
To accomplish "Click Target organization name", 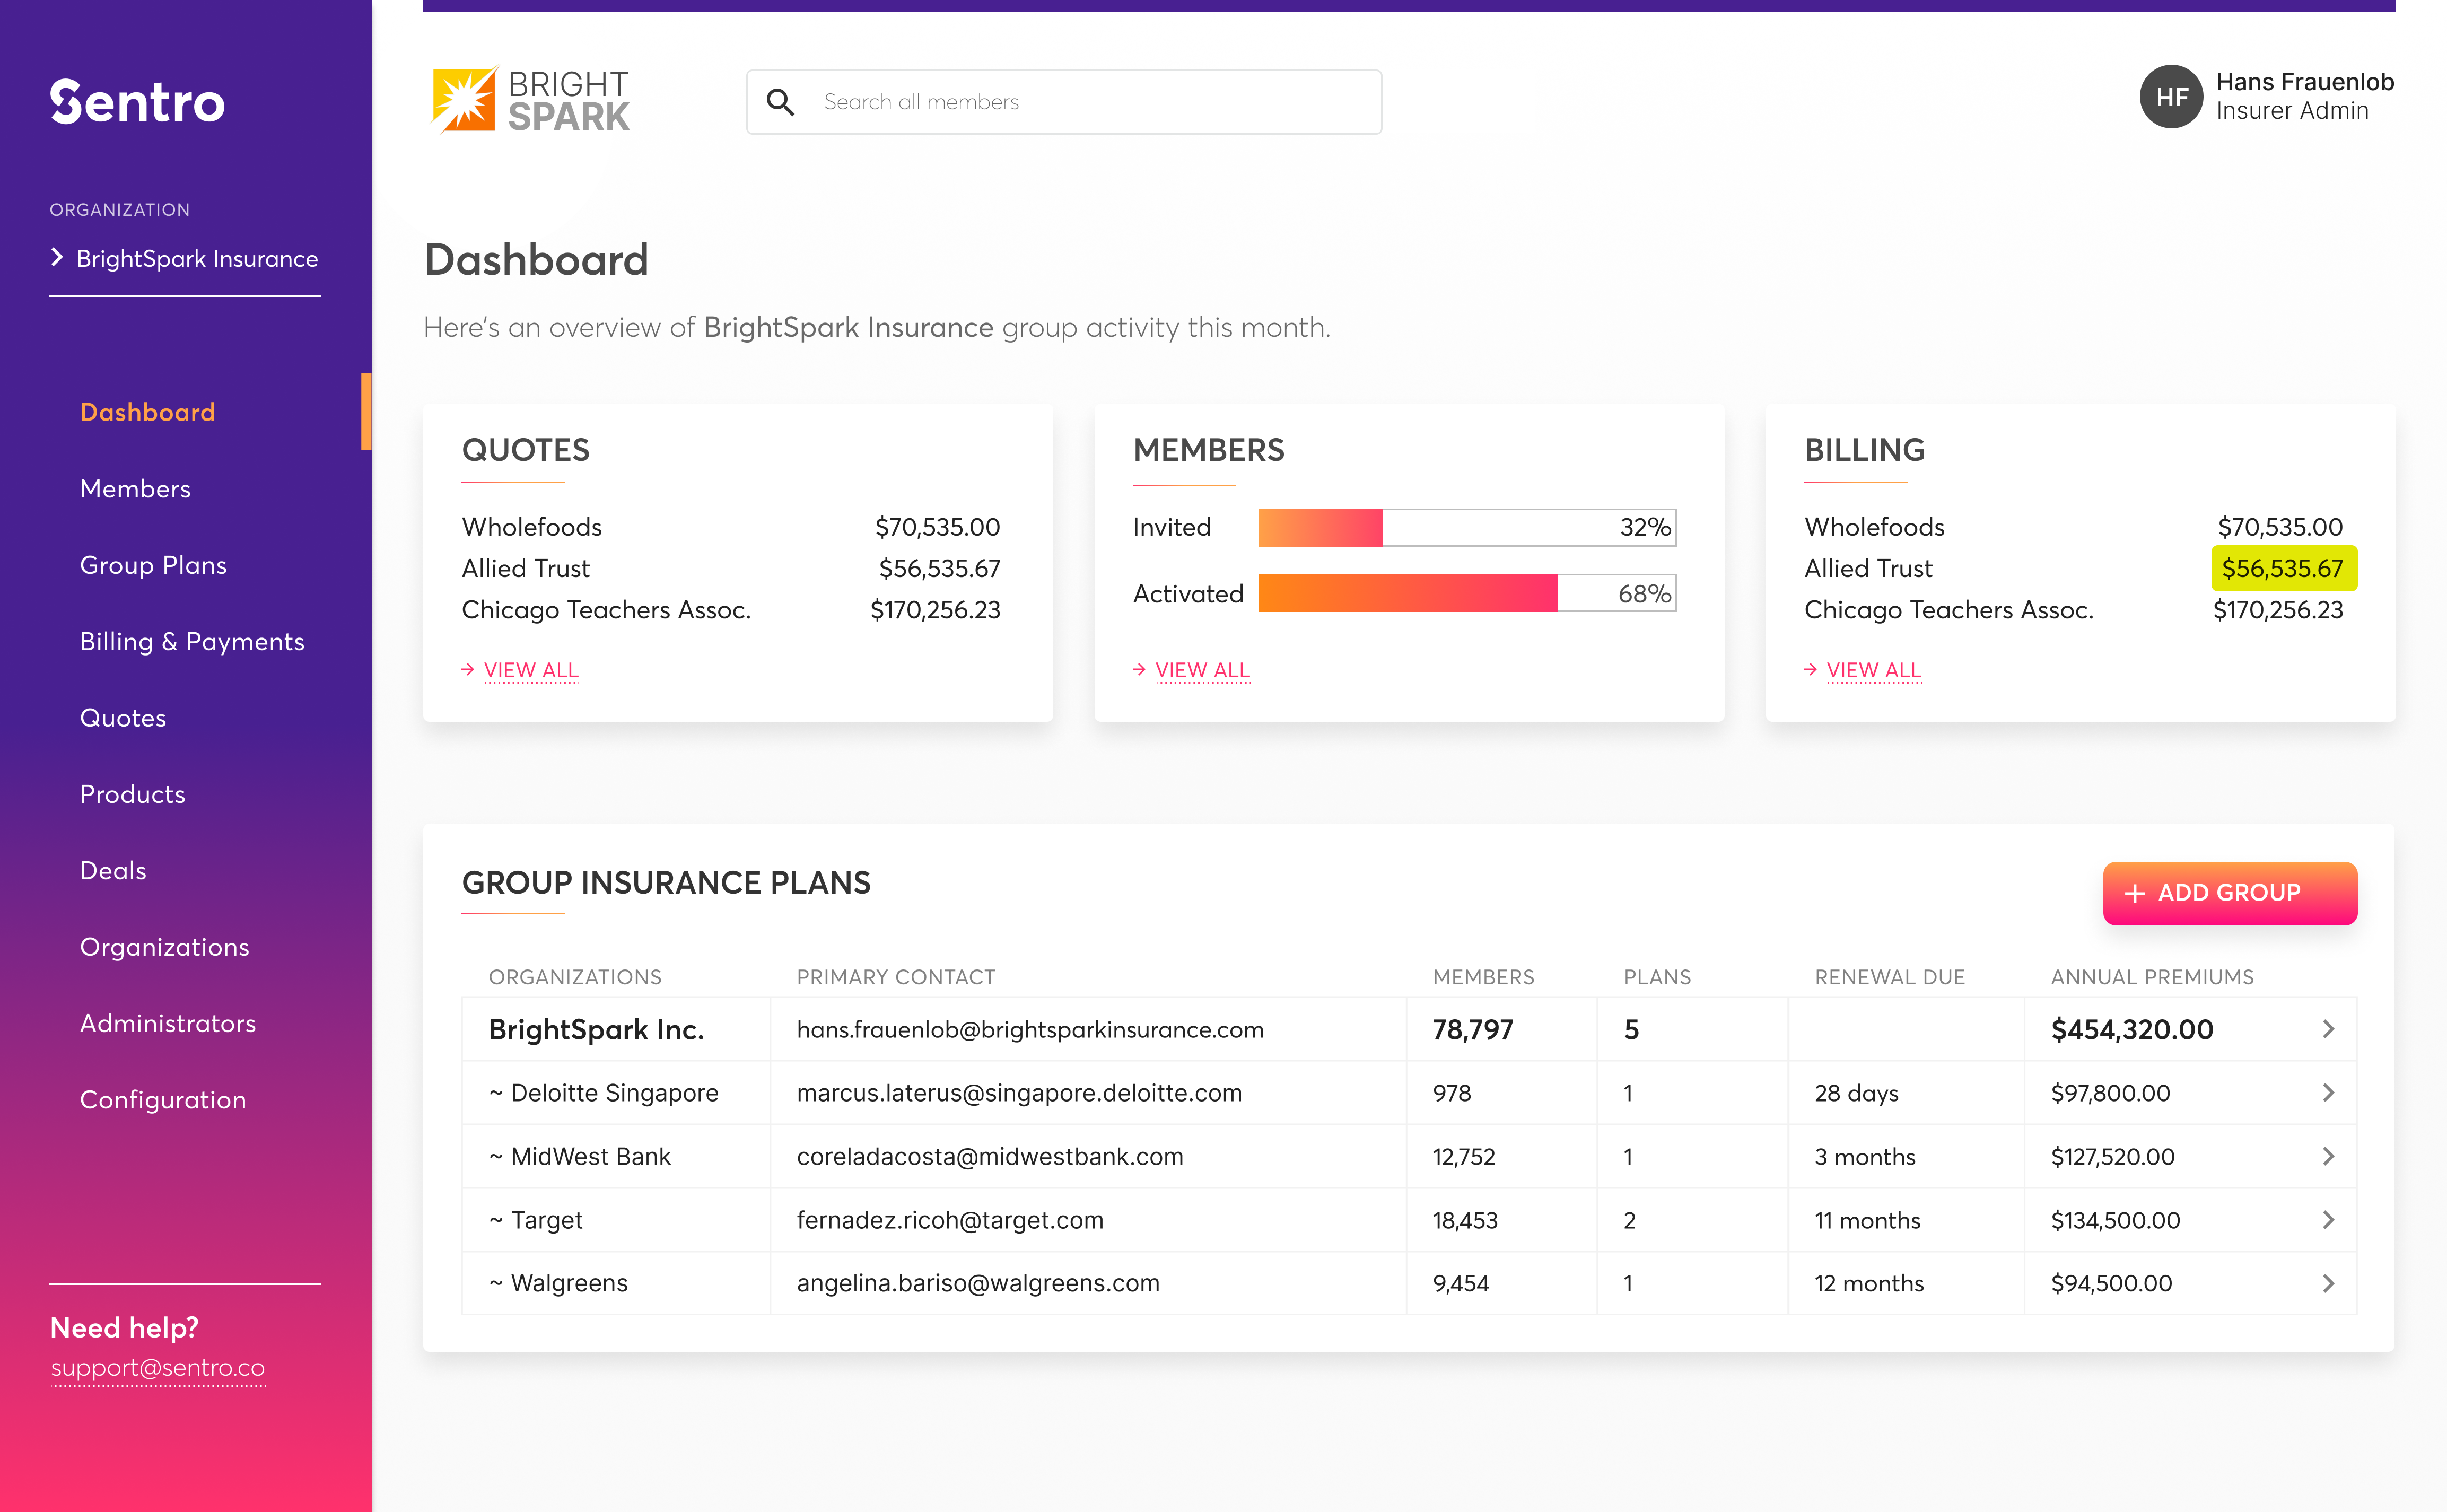I will pyautogui.click(x=536, y=1220).
